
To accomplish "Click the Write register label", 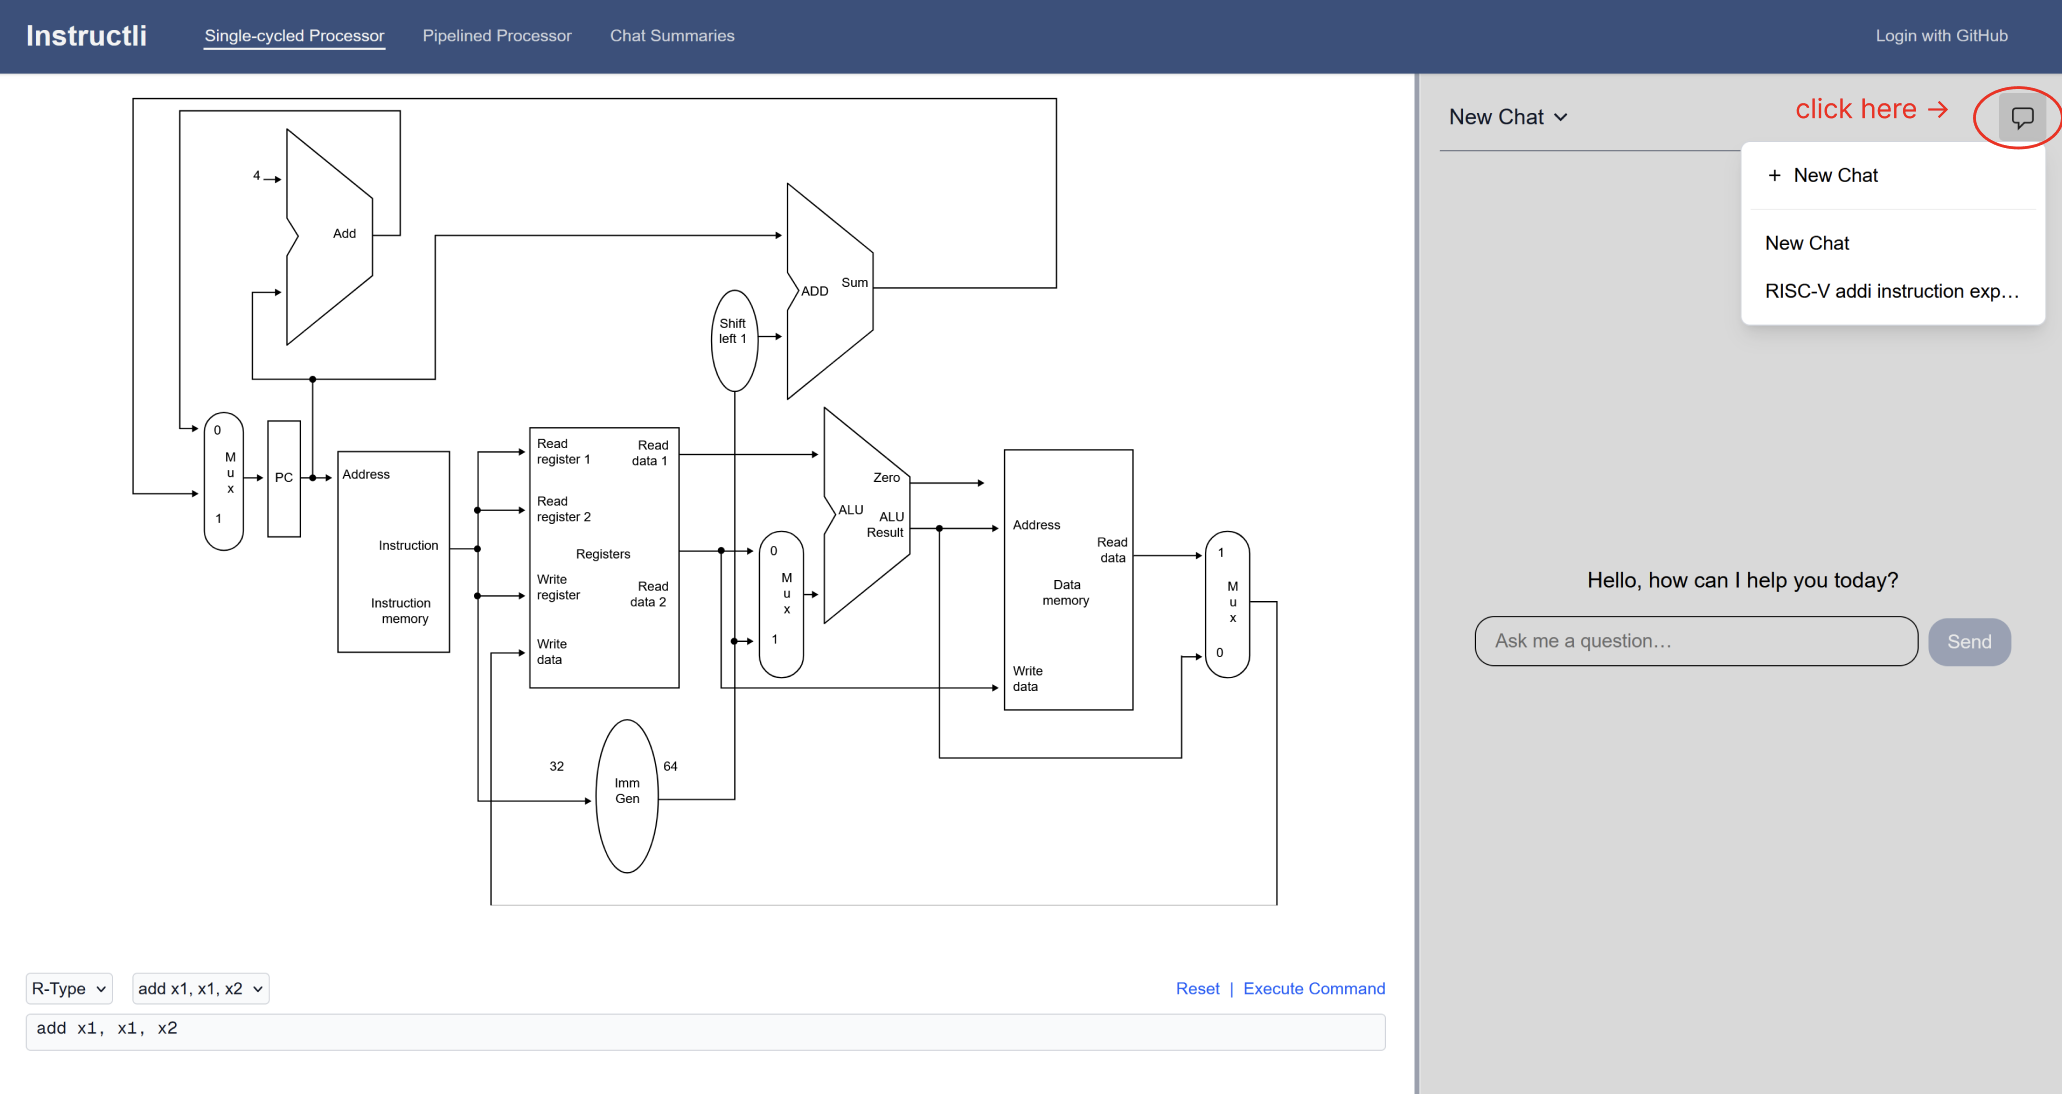I will coord(558,587).
